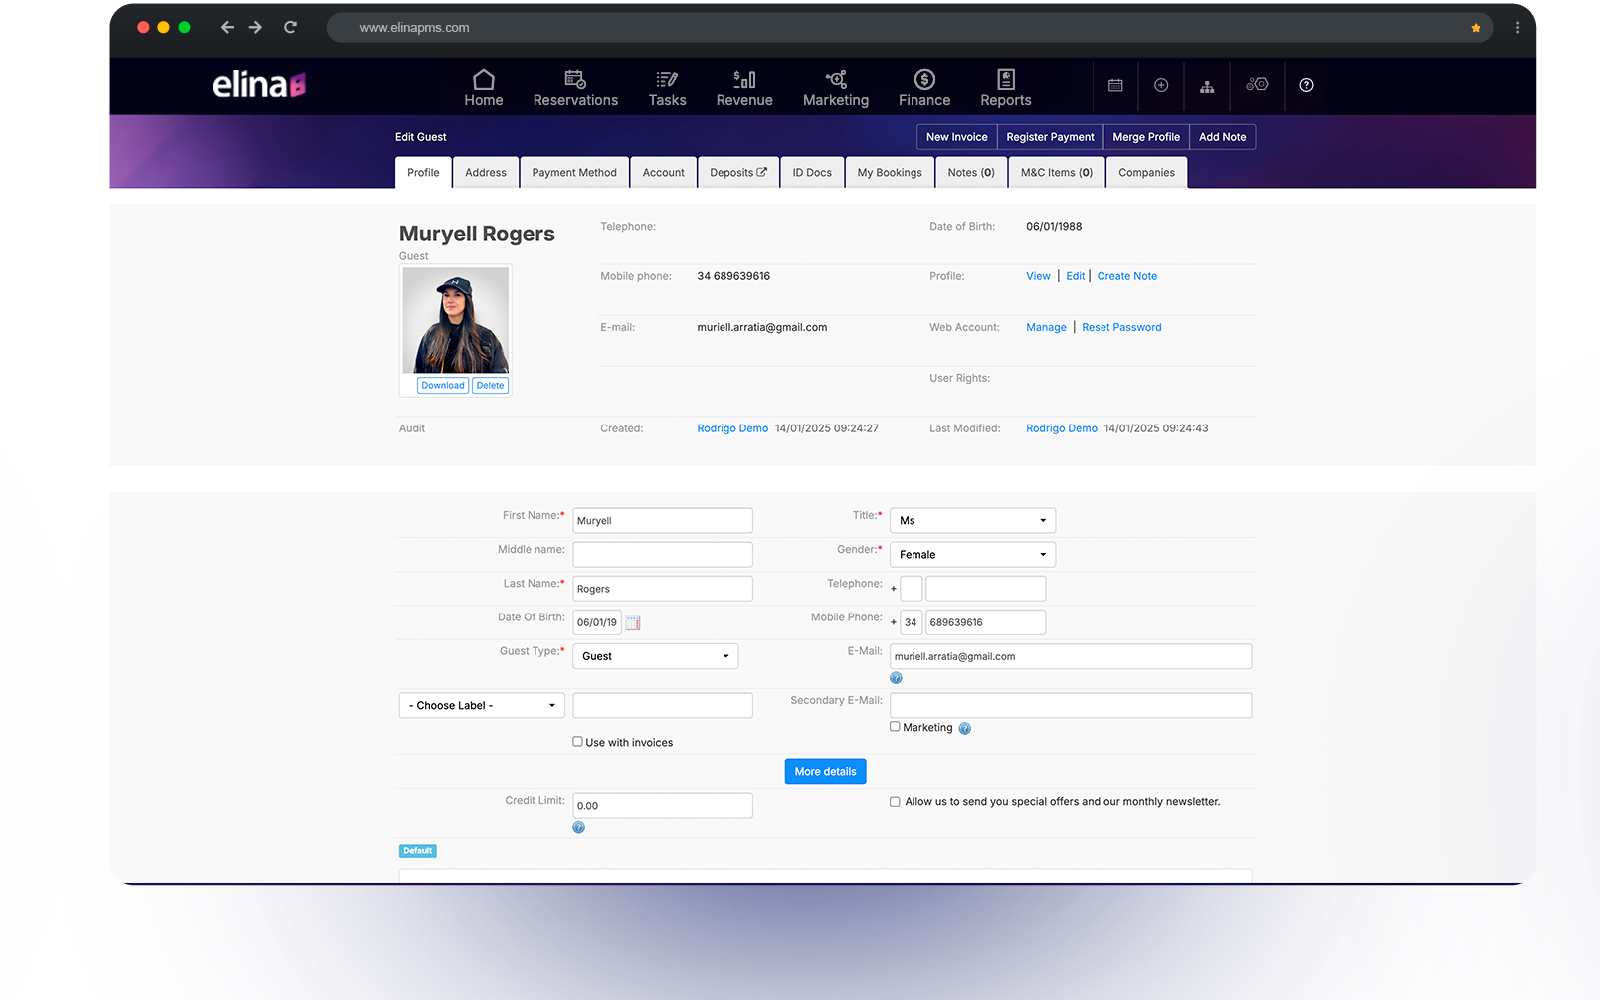Open the Gender dropdown showing Female

click(973, 554)
